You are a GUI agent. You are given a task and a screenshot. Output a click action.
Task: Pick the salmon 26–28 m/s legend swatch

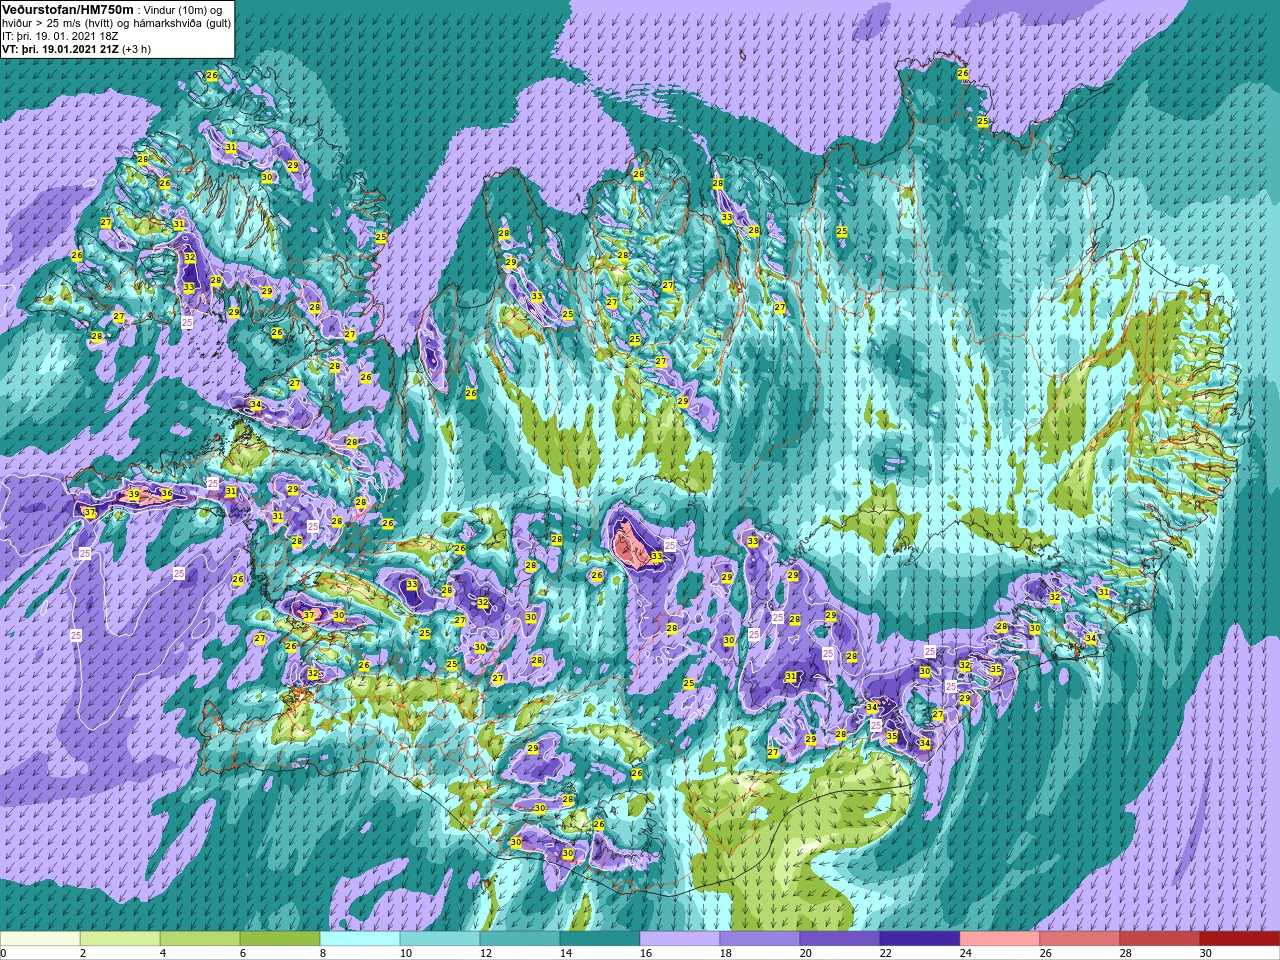coord(1080,939)
